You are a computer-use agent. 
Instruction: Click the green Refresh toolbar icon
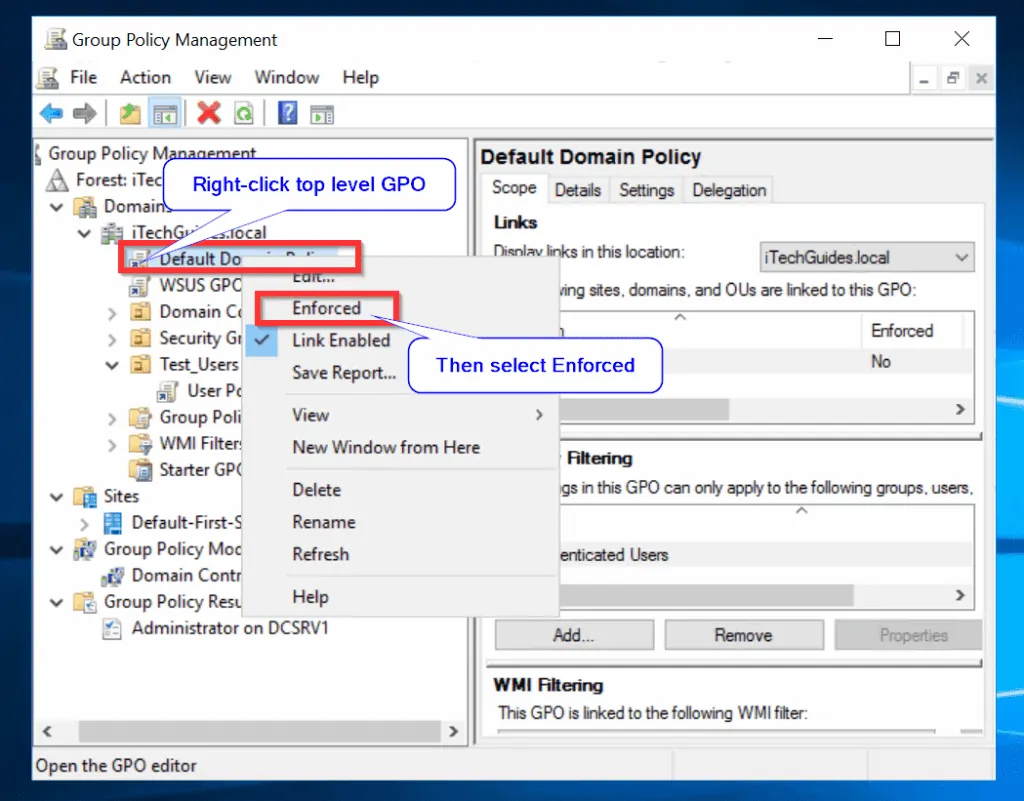(244, 114)
